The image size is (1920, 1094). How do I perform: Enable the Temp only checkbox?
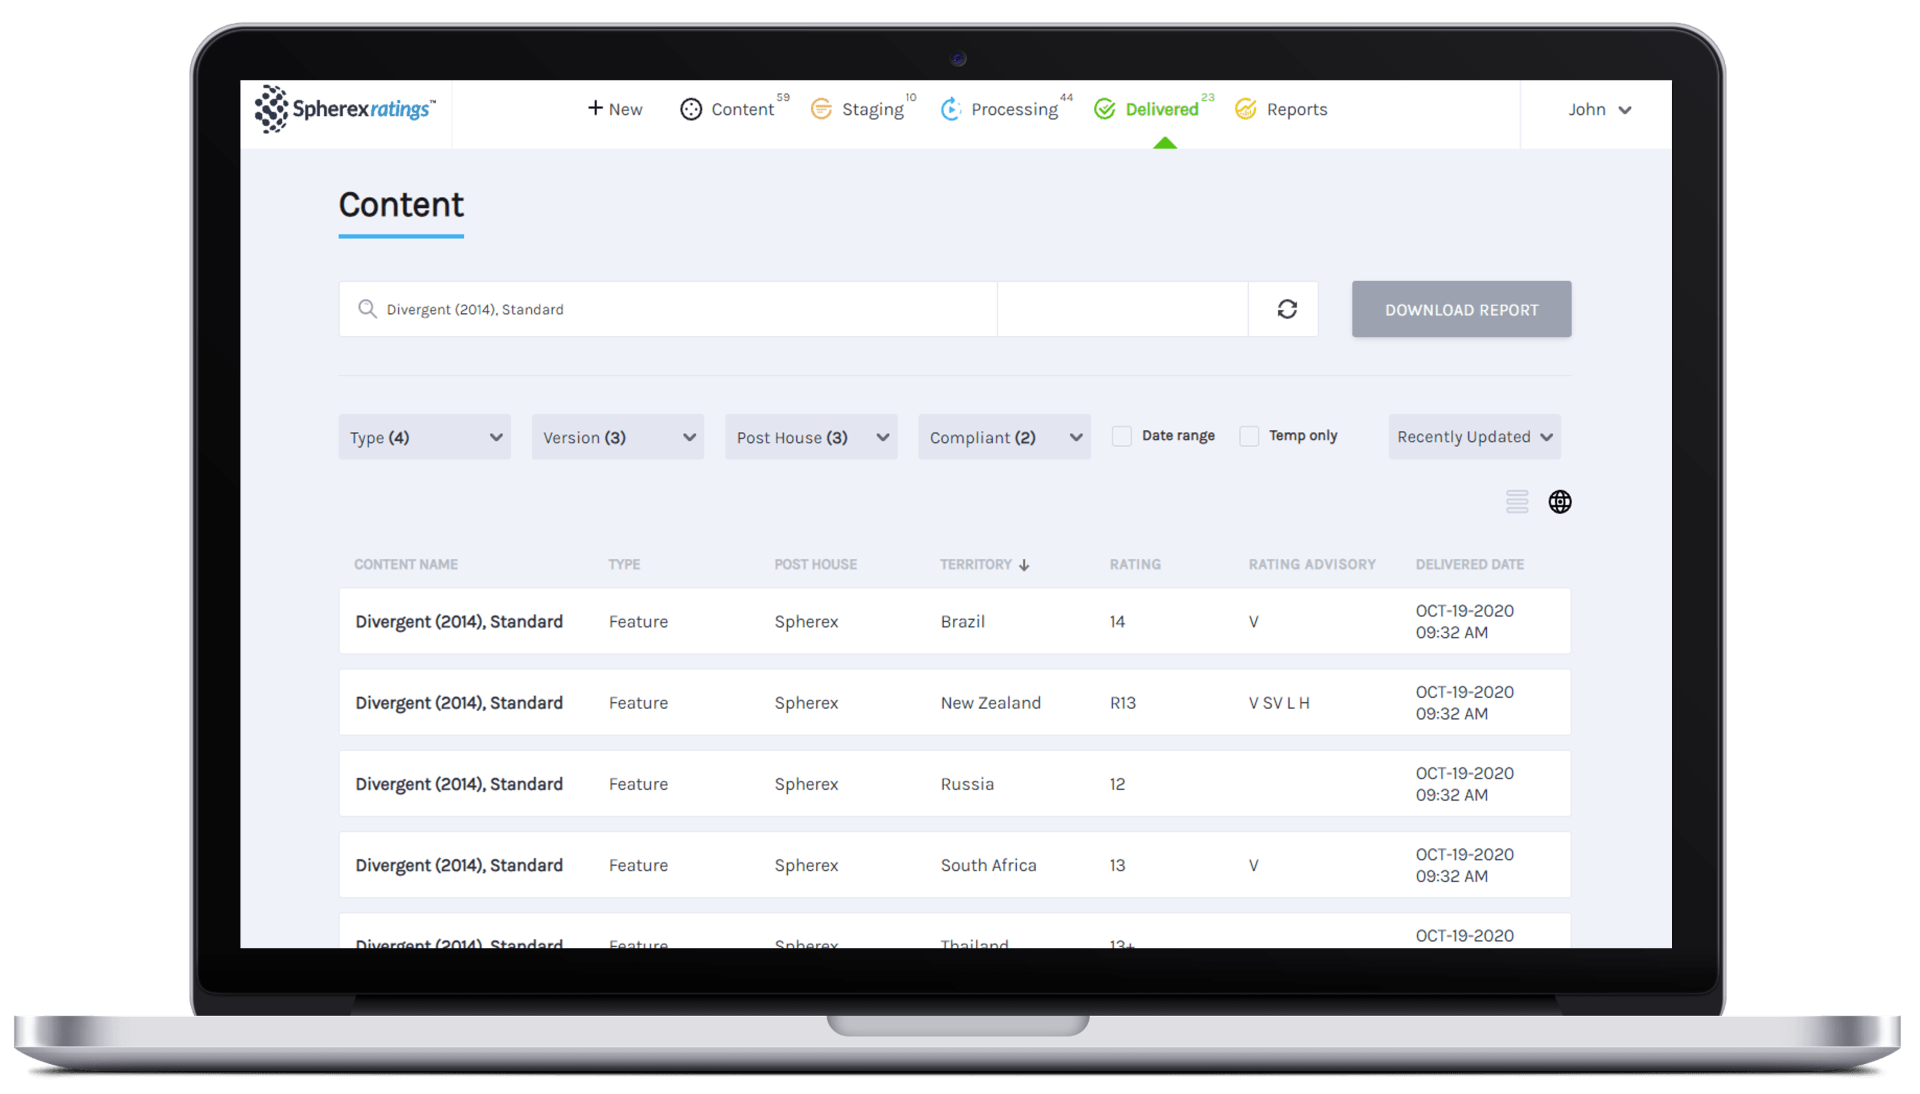point(1249,436)
